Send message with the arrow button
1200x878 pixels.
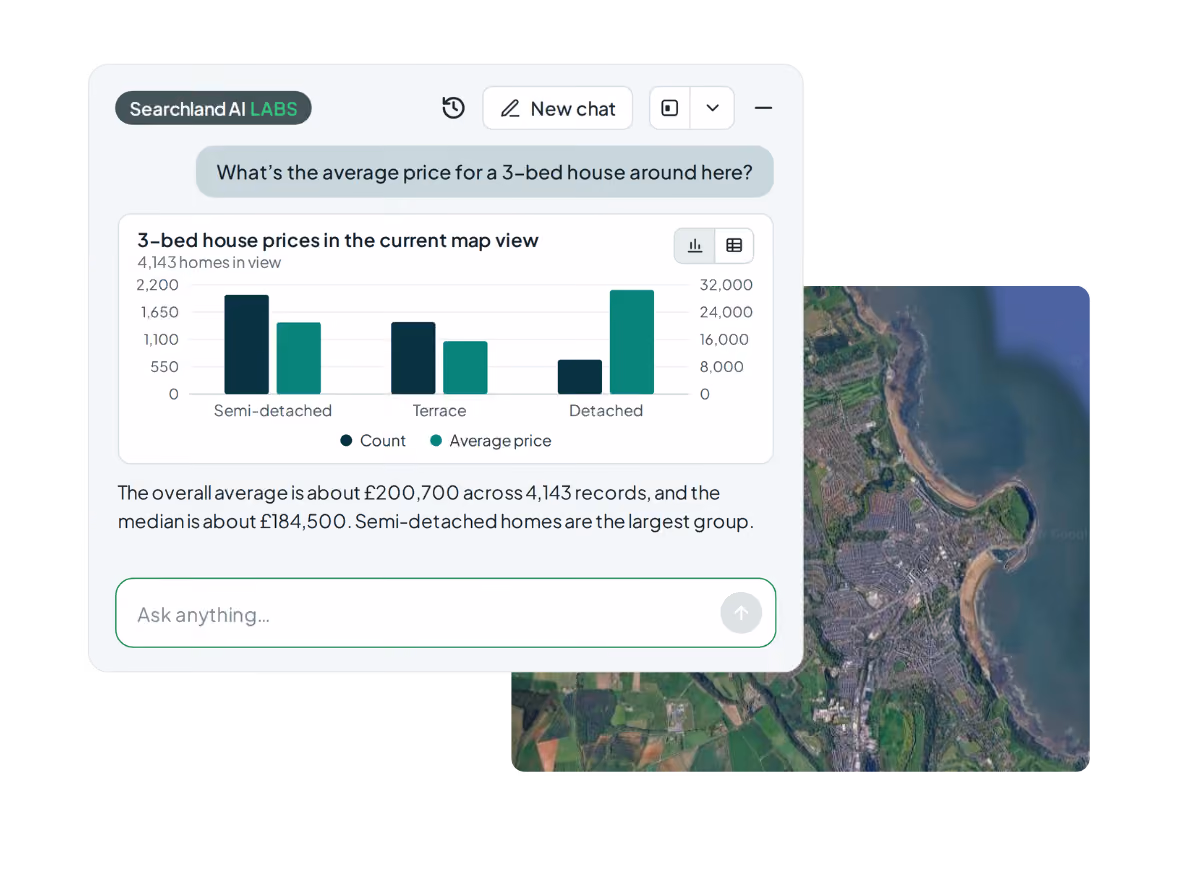(x=741, y=613)
